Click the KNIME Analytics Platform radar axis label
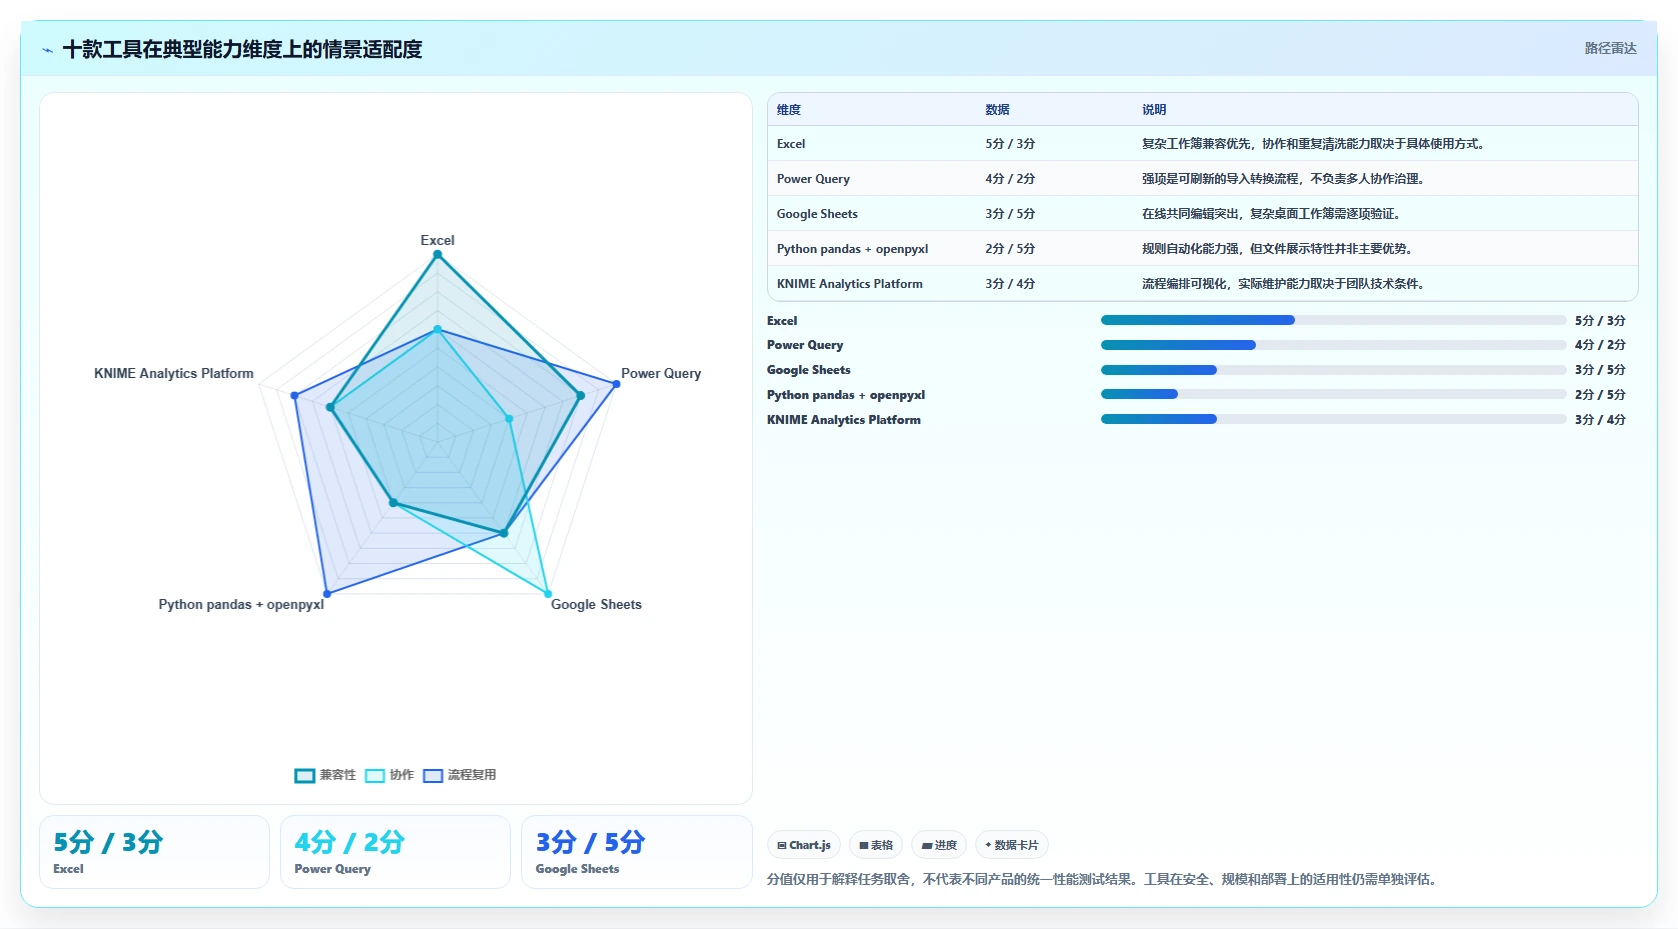The height and width of the screenshot is (929, 1678). (174, 373)
